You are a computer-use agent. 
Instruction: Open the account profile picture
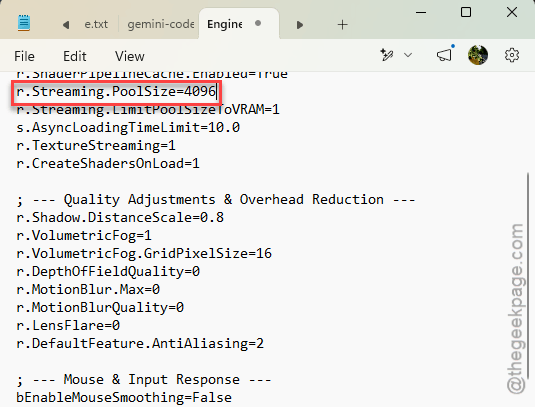477,55
